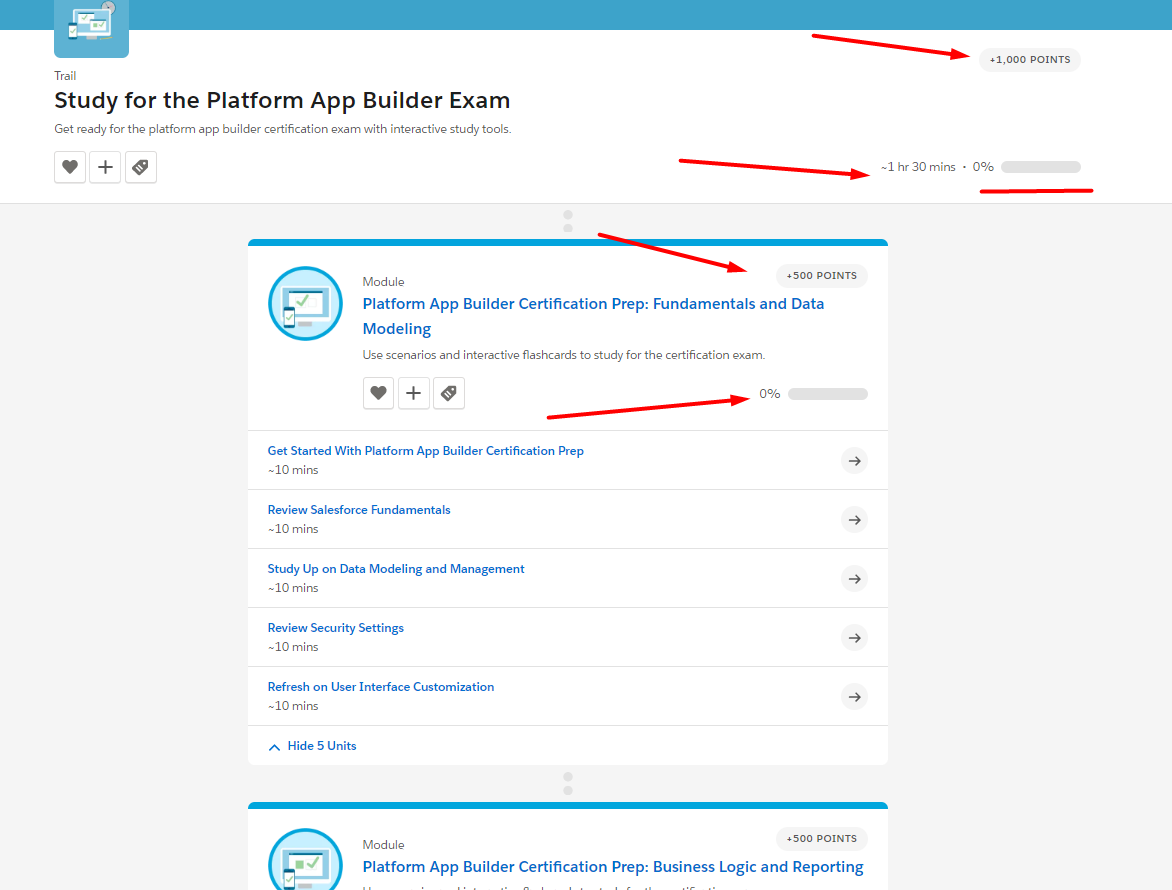This screenshot has width=1172, height=890.
Task: Click the ~1 hr 30 mins duration text
Action: tap(918, 167)
